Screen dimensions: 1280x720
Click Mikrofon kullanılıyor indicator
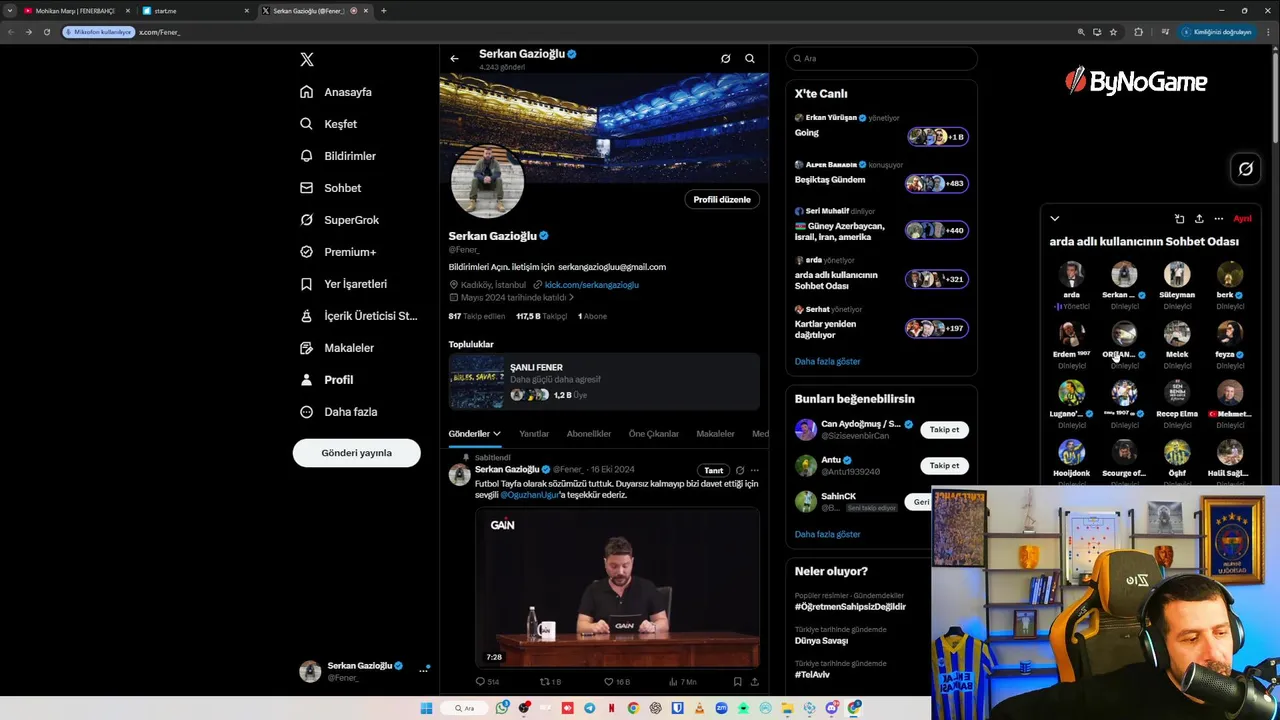tap(98, 32)
